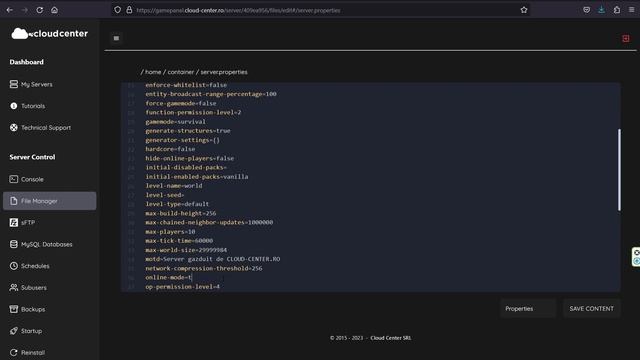The height and width of the screenshot is (360, 640).
Task: Click the max-players=10 line
Action: click(x=170, y=232)
